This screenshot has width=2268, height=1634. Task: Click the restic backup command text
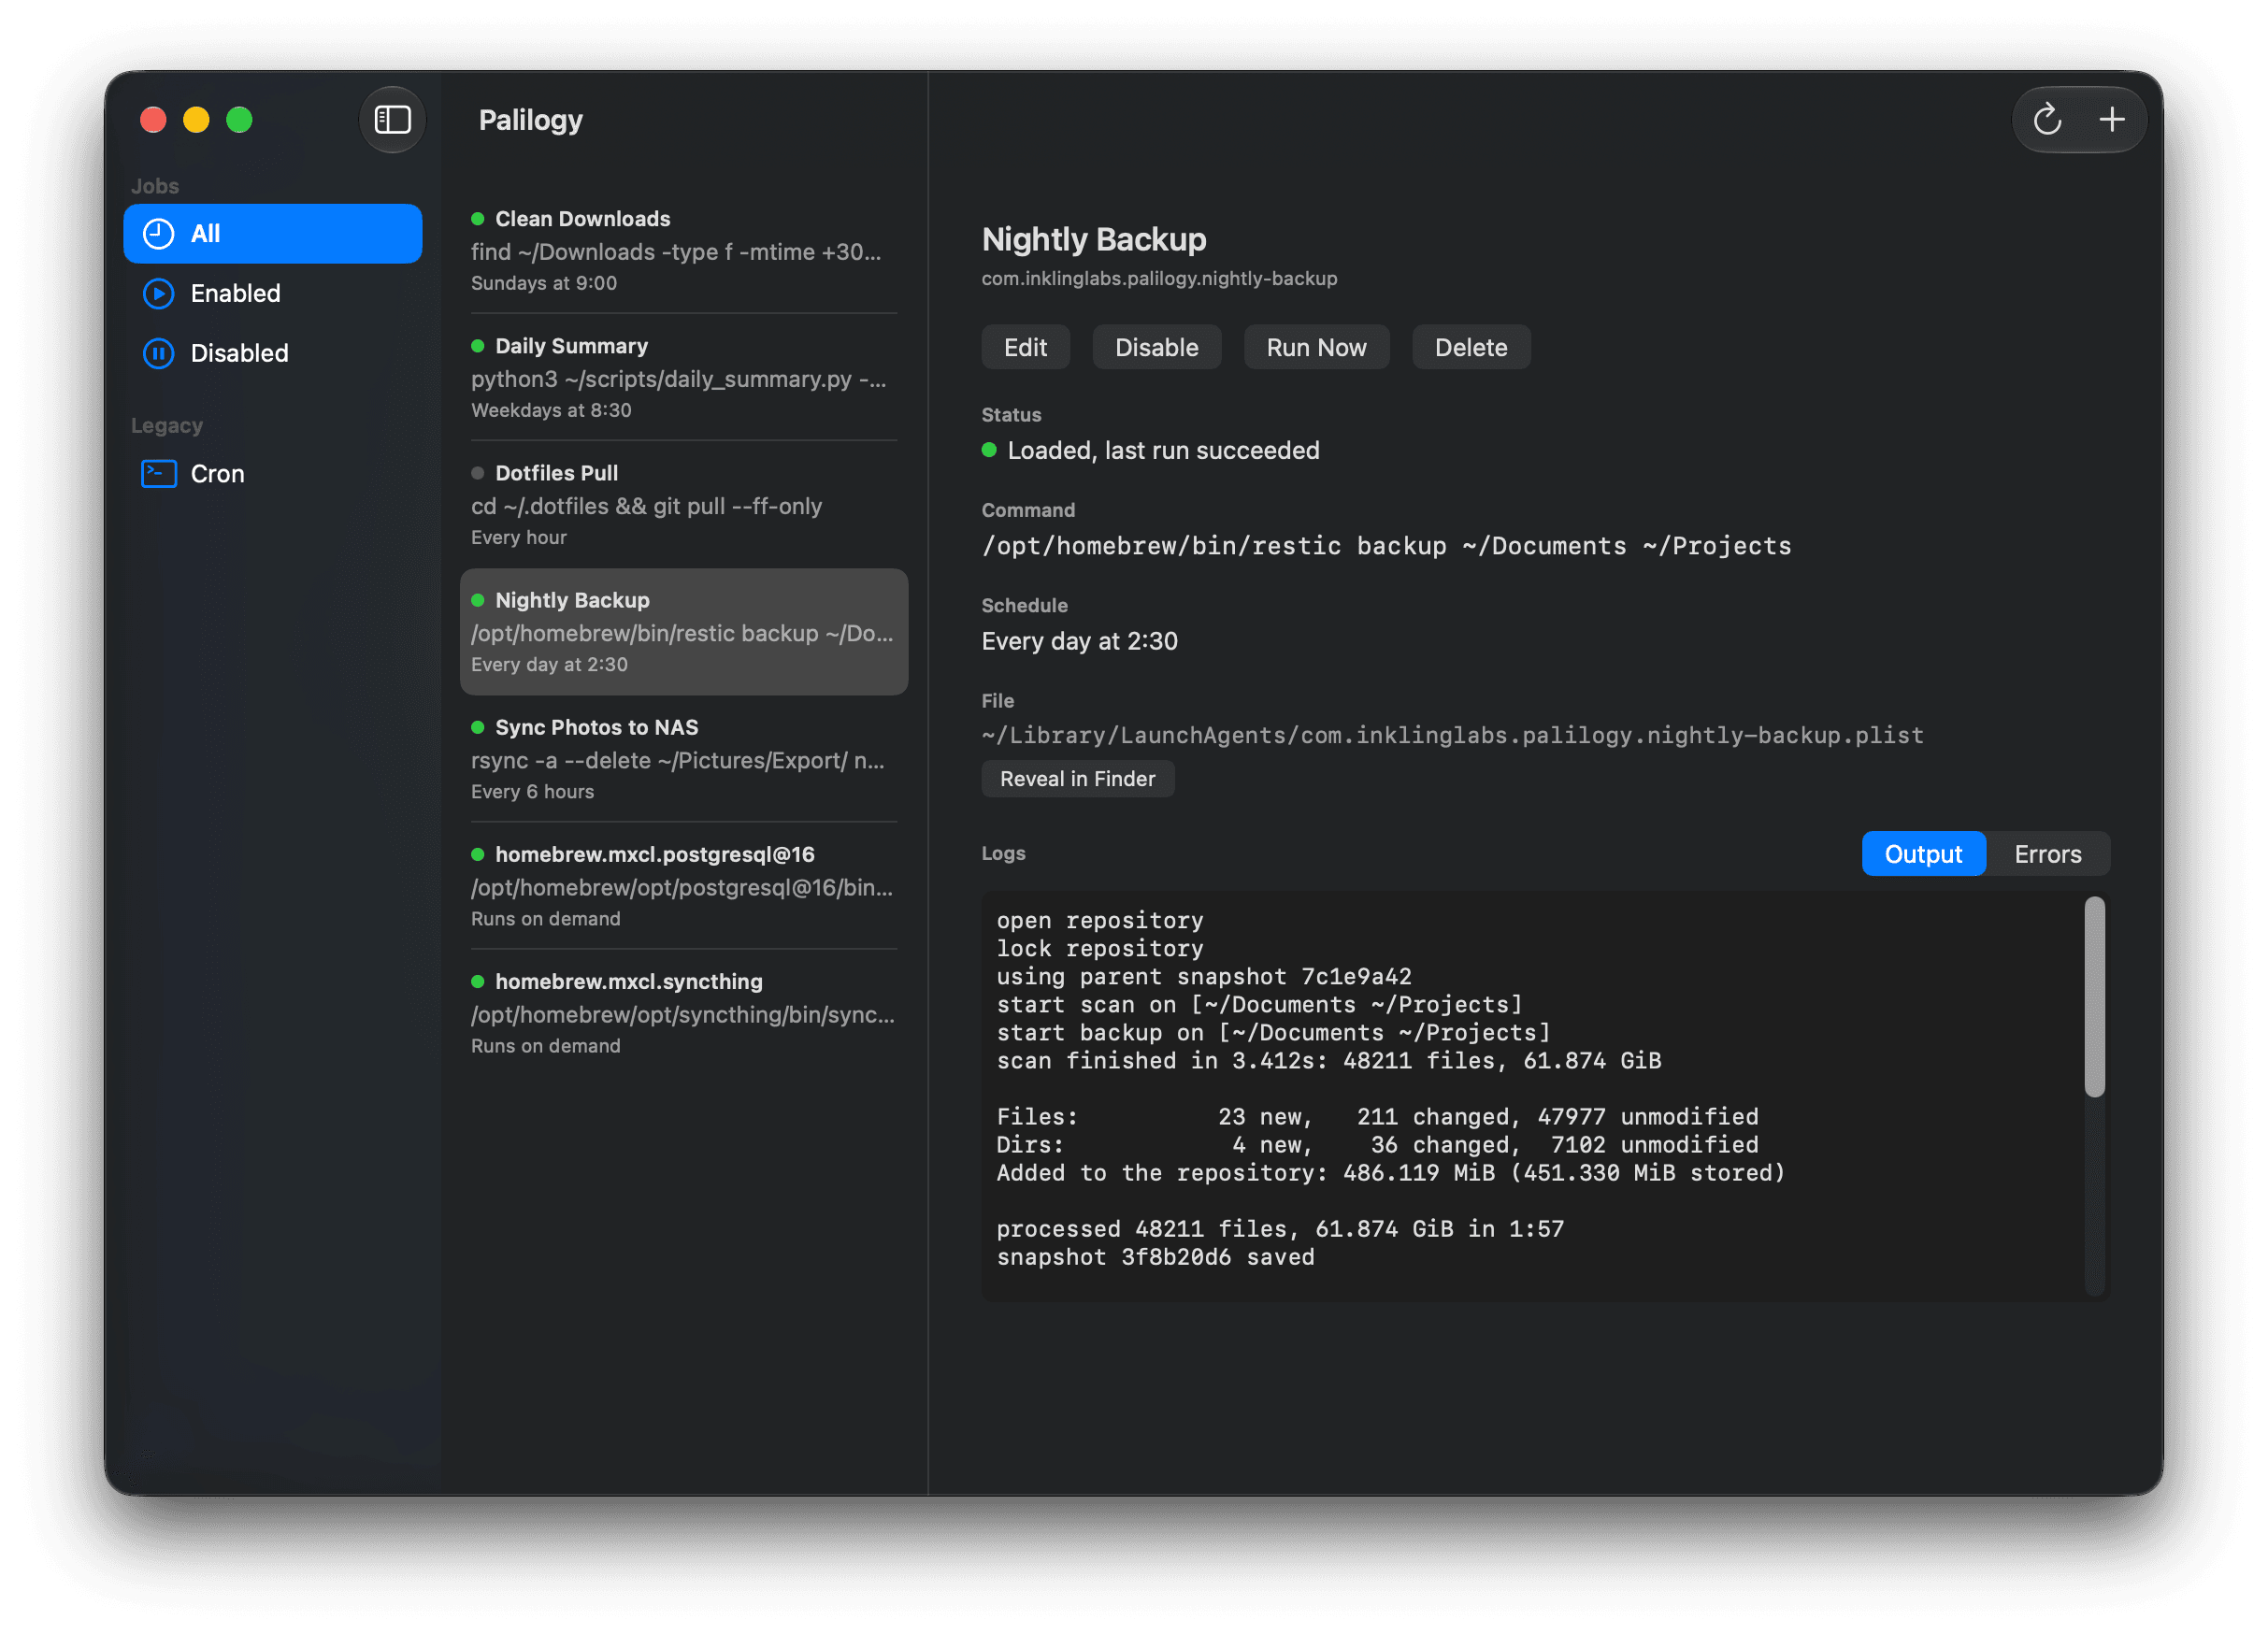pyautogui.click(x=1386, y=546)
